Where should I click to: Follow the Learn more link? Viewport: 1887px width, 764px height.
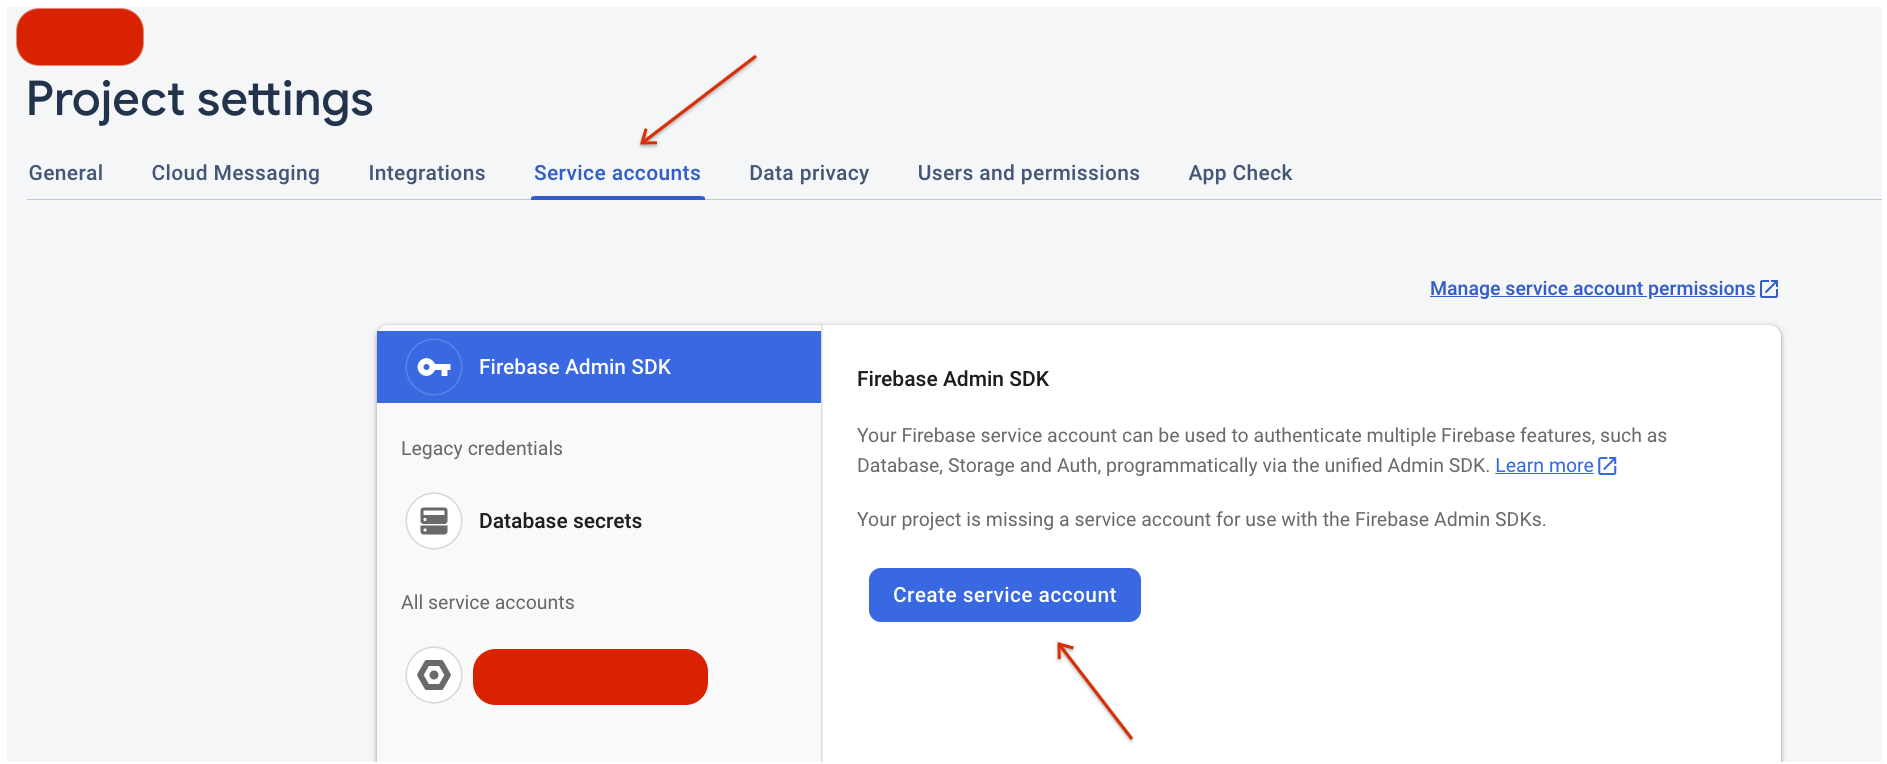coord(1543,466)
